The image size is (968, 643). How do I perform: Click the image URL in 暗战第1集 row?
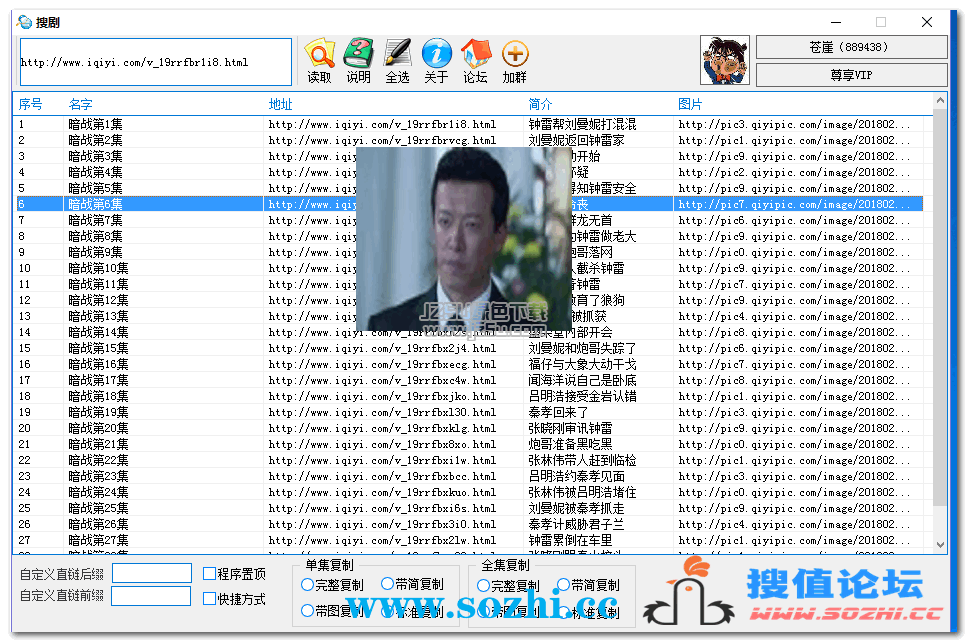pyautogui.click(x=794, y=124)
